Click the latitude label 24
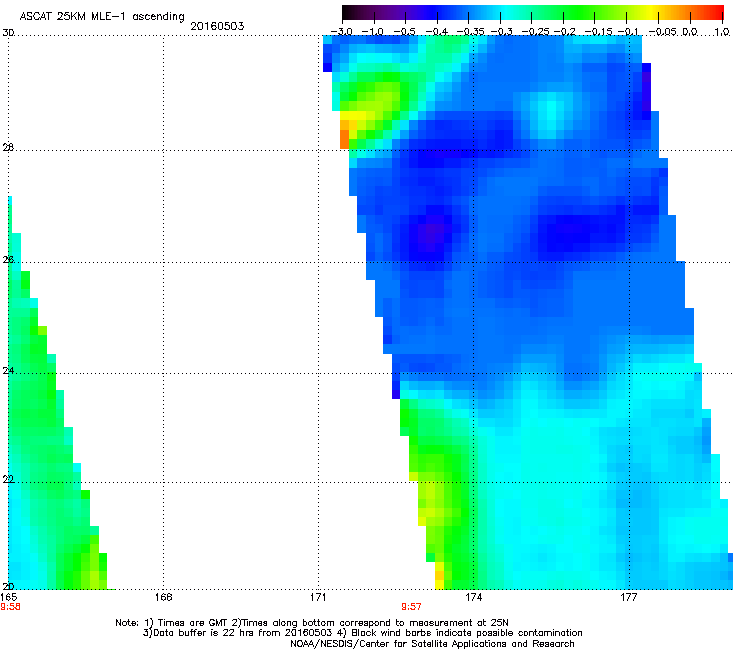 (8, 371)
